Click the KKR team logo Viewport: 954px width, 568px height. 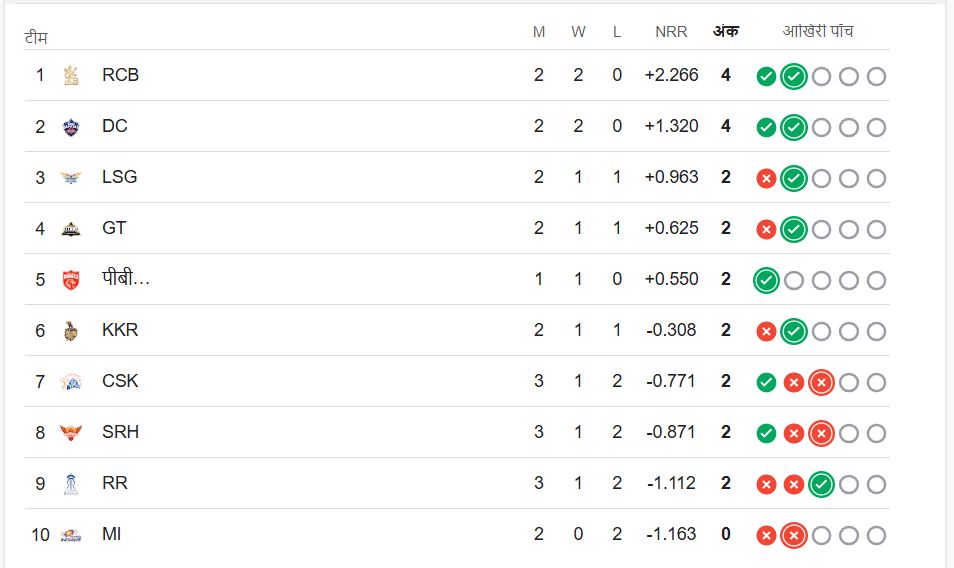pyautogui.click(x=70, y=330)
